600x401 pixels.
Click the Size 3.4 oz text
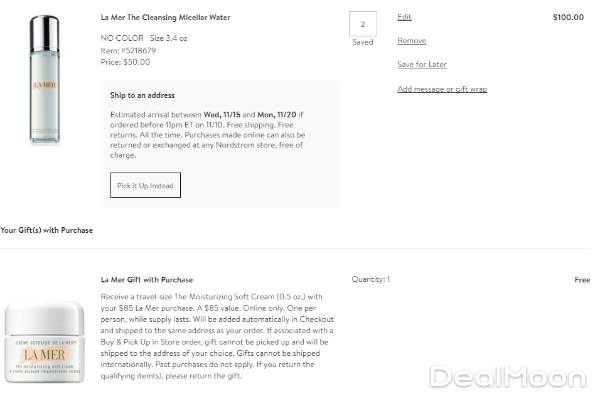(172, 37)
